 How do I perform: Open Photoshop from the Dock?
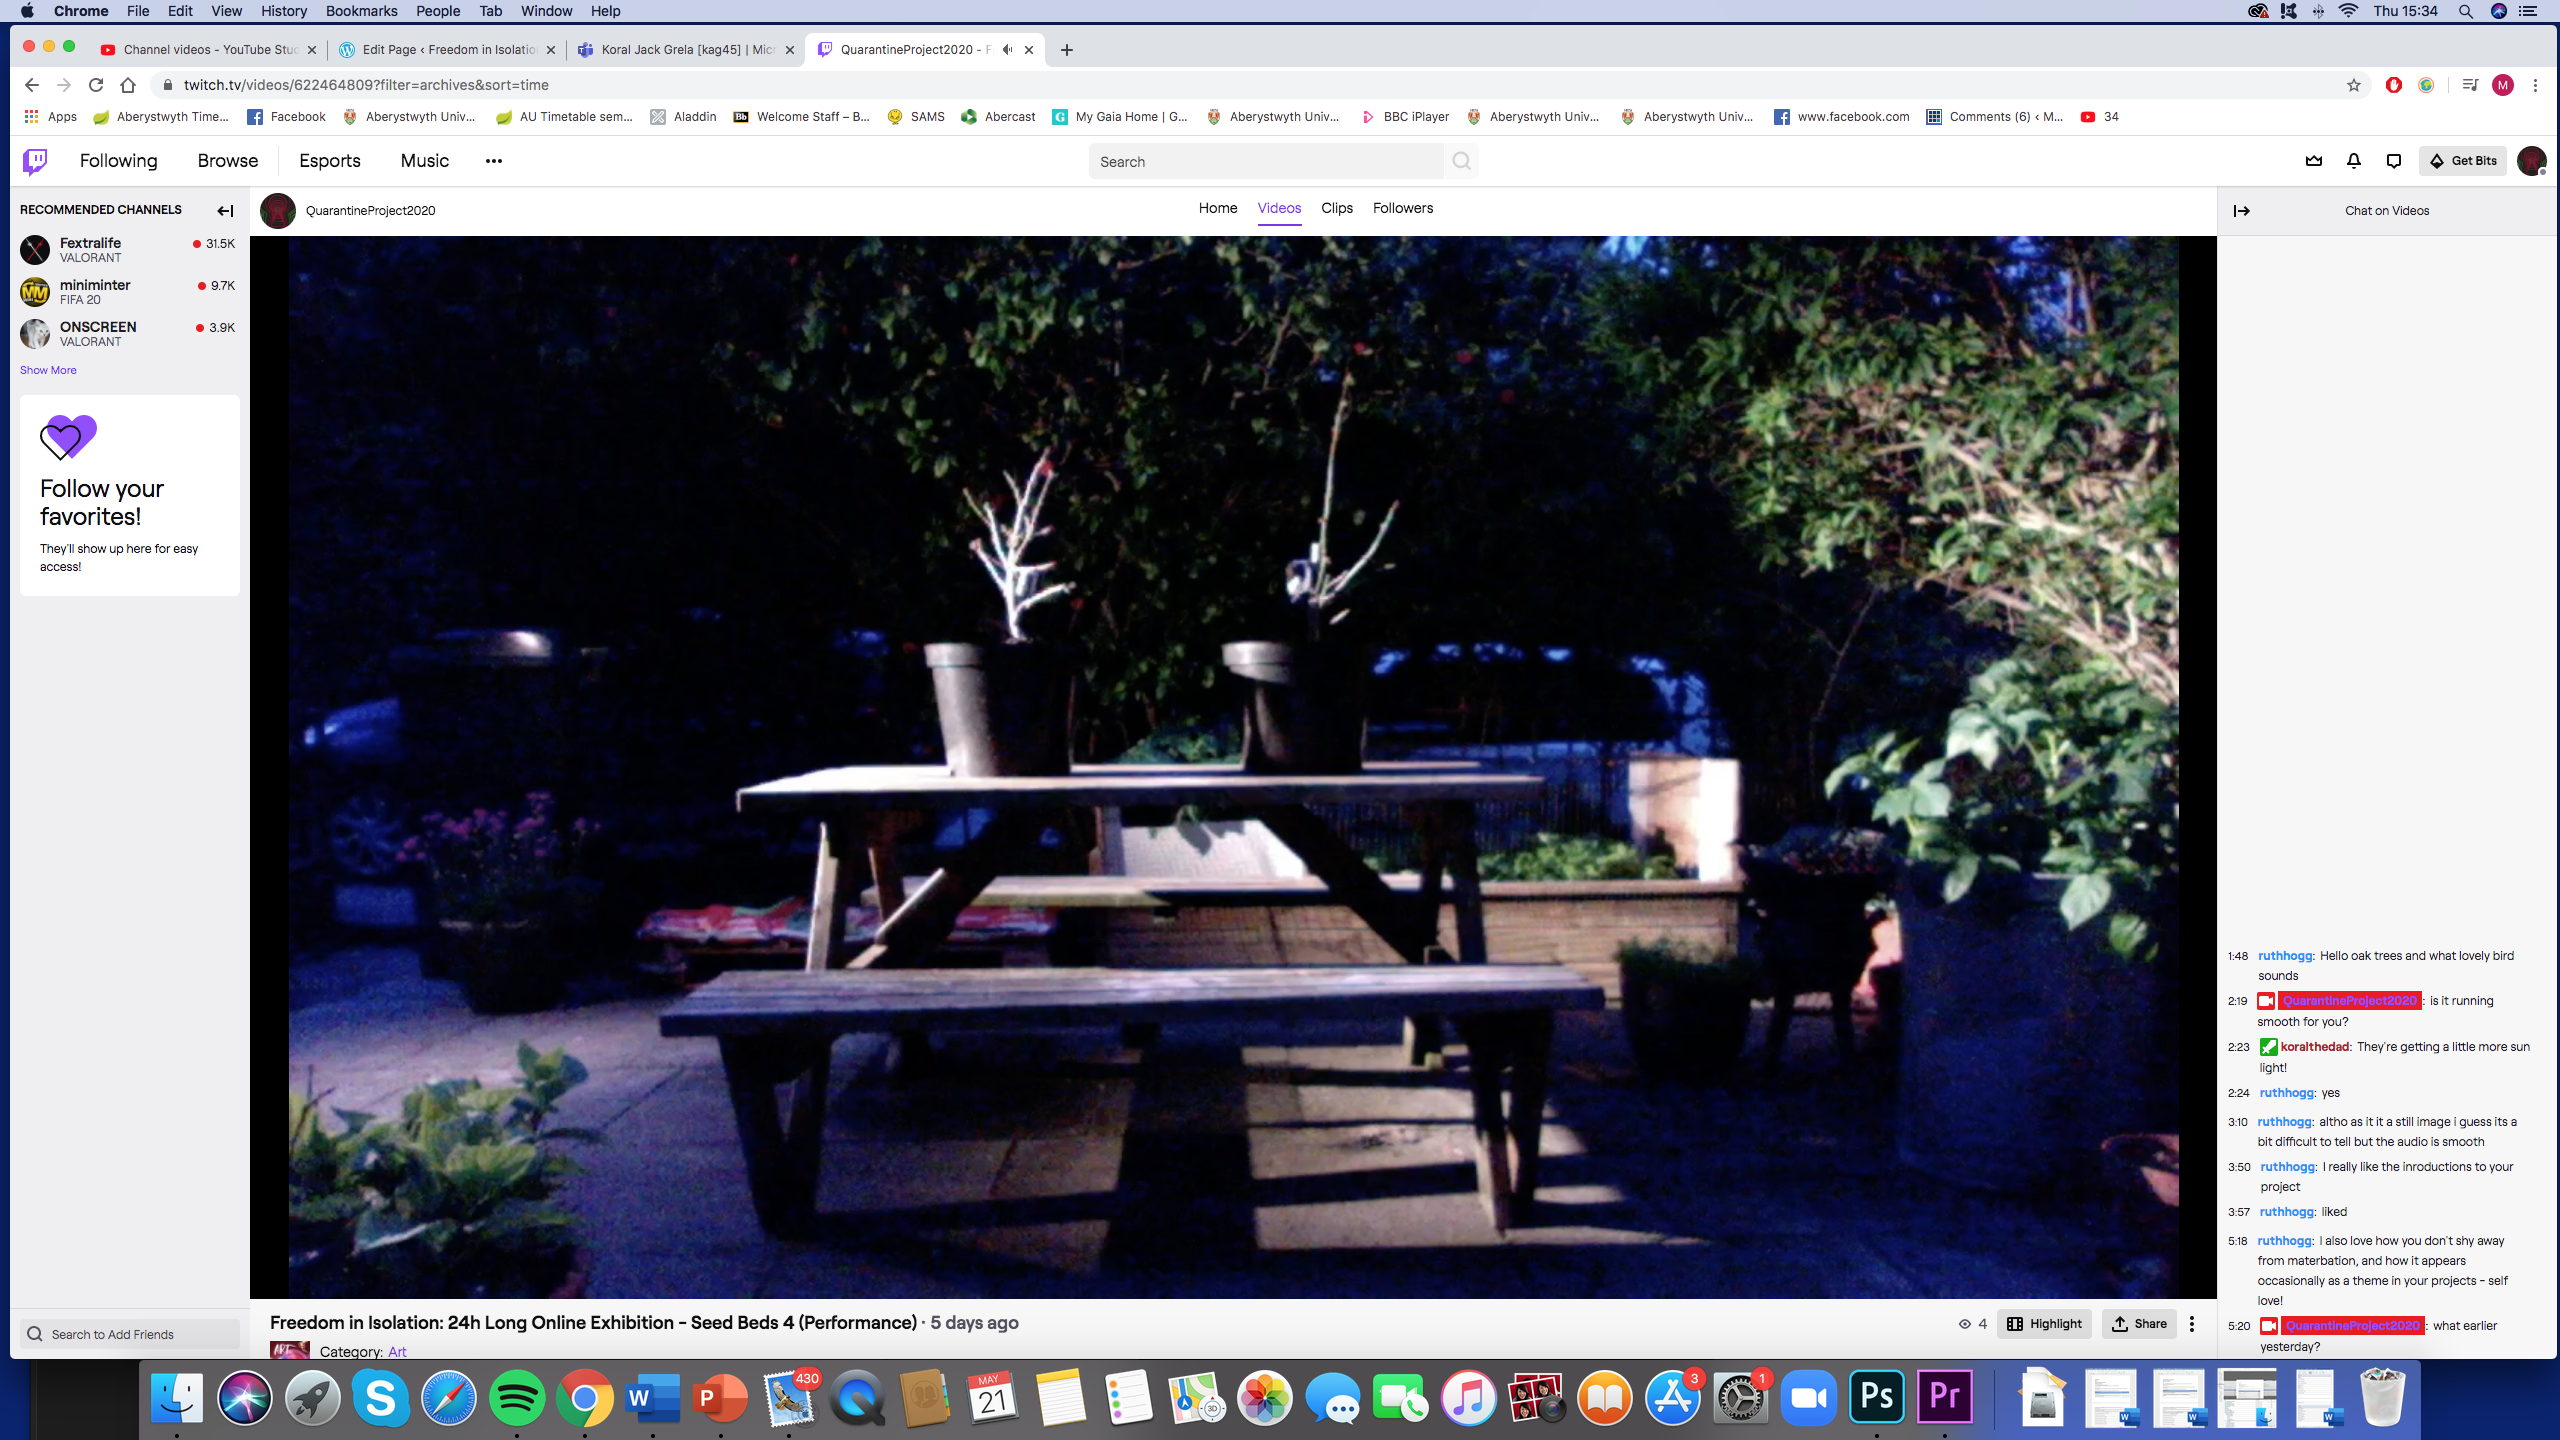tap(1876, 1397)
